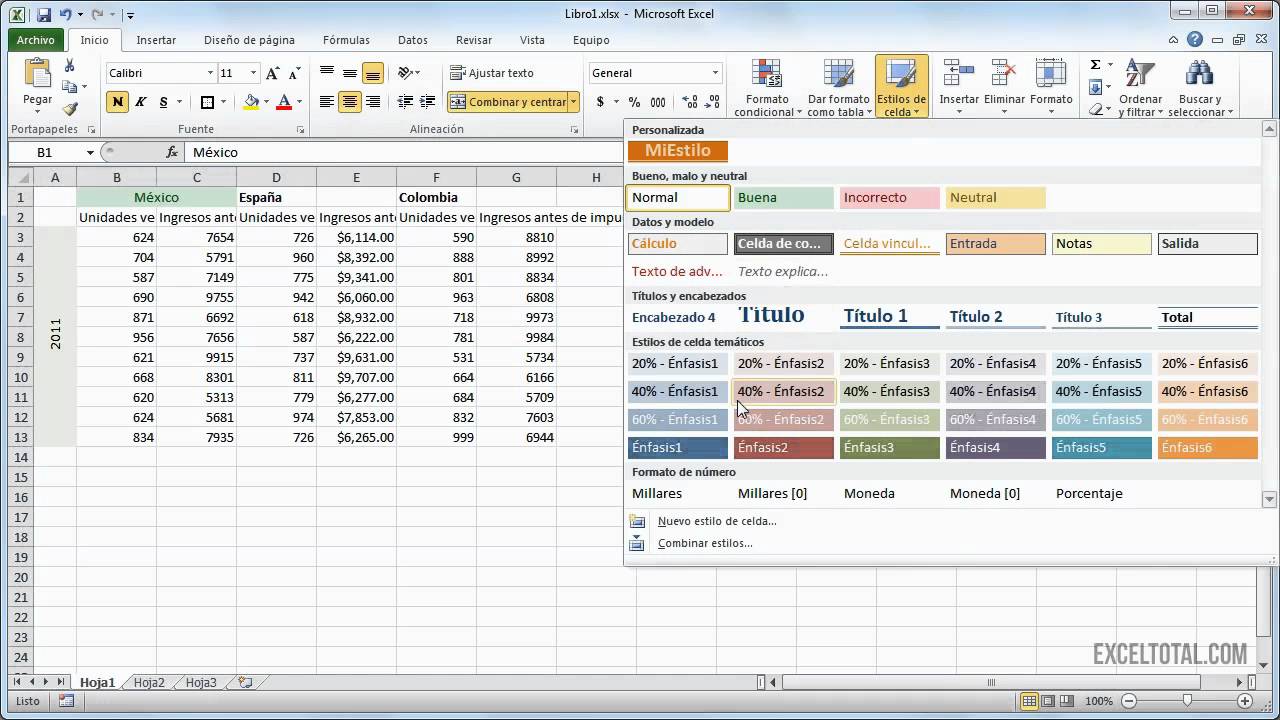
Task: Click the Format Painter brush icon
Action: tap(69, 109)
